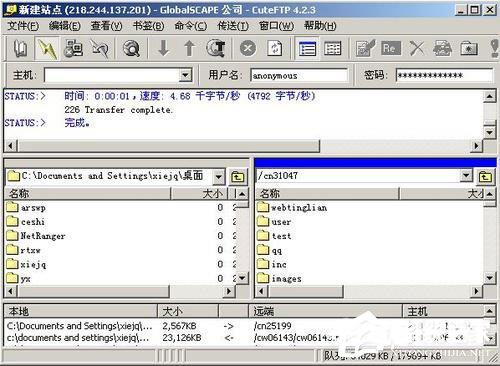Open the 编辑(E) menu
The width and height of the screenshot is (500, 366).
click(65, 26)
